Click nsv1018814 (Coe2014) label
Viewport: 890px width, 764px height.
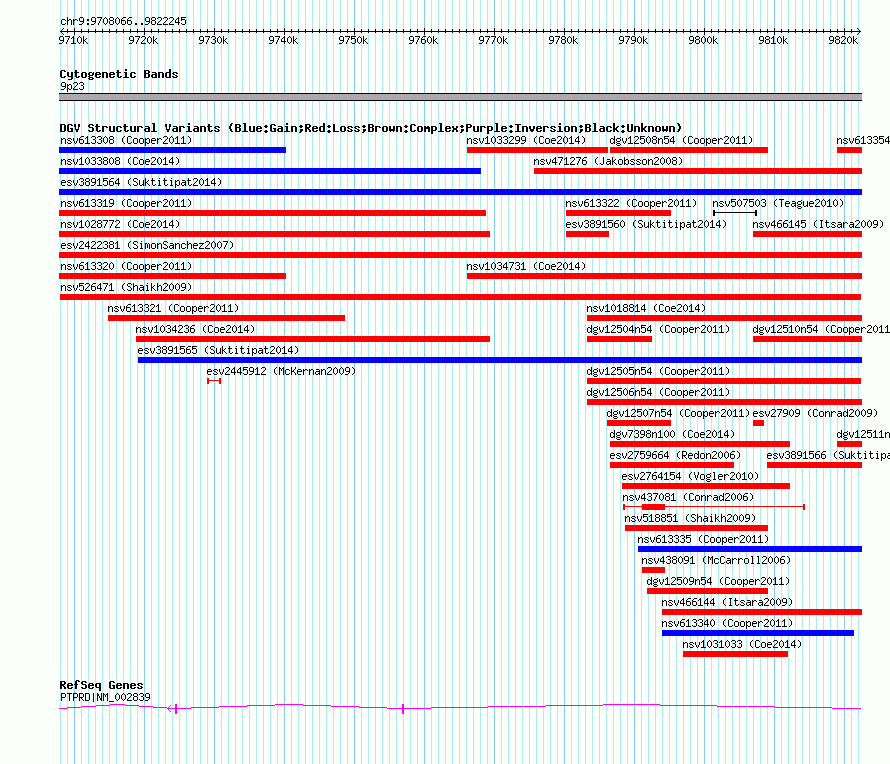646,308
